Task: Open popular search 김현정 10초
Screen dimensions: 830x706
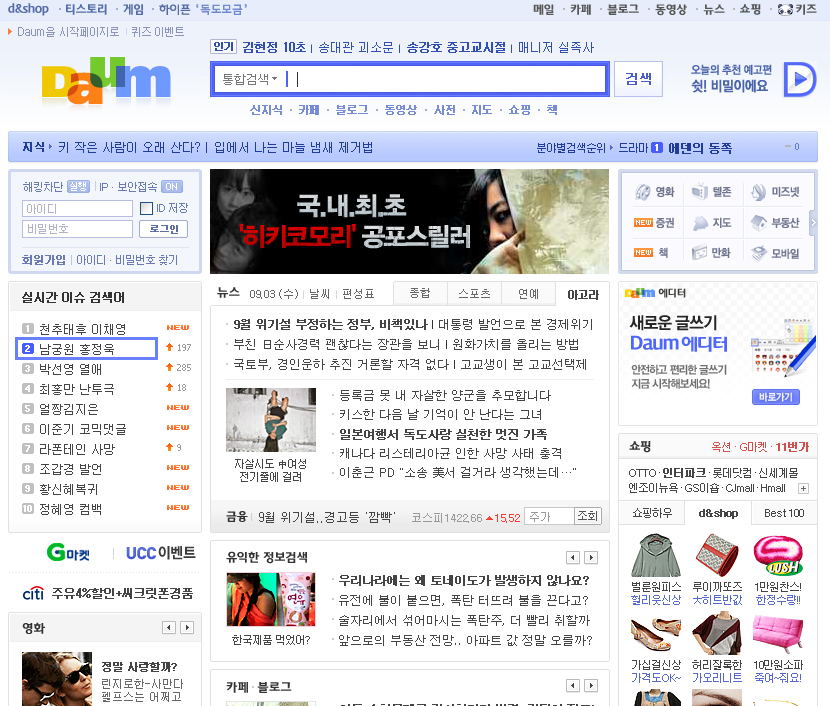Action: coord(274,48)
